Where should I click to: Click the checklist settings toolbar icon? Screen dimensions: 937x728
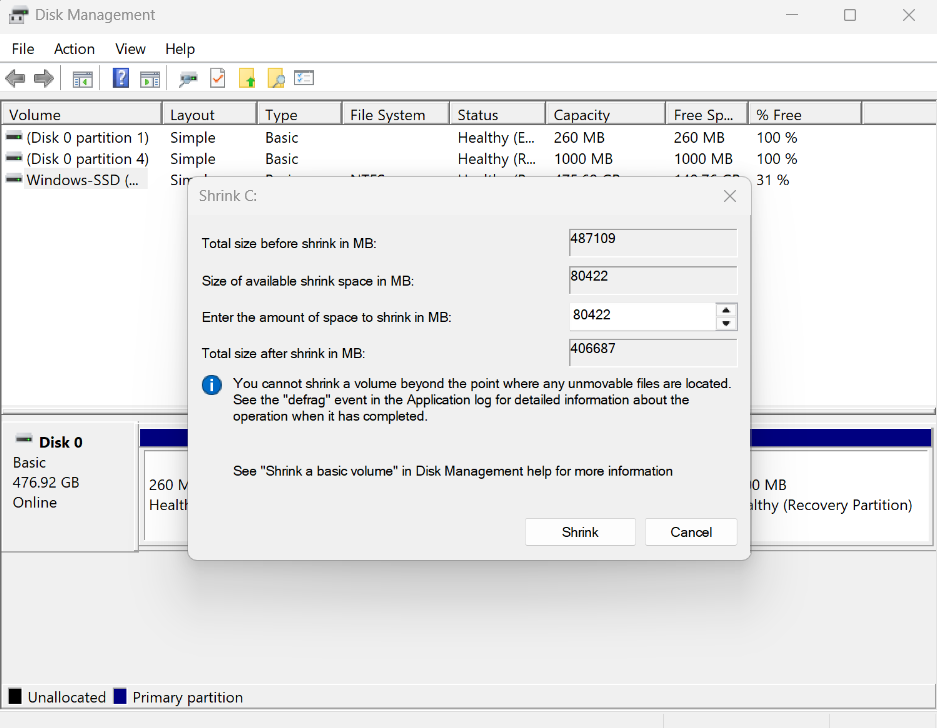pos(304,78)
